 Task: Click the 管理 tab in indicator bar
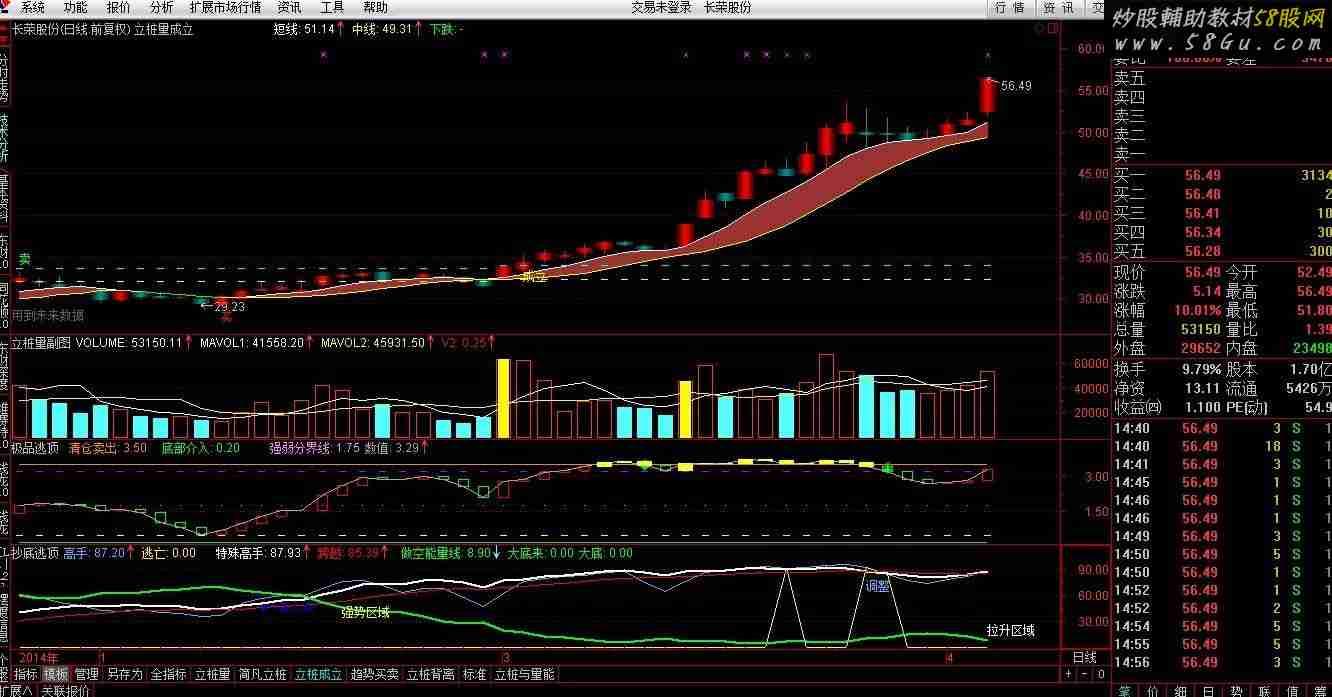(87, 674)
